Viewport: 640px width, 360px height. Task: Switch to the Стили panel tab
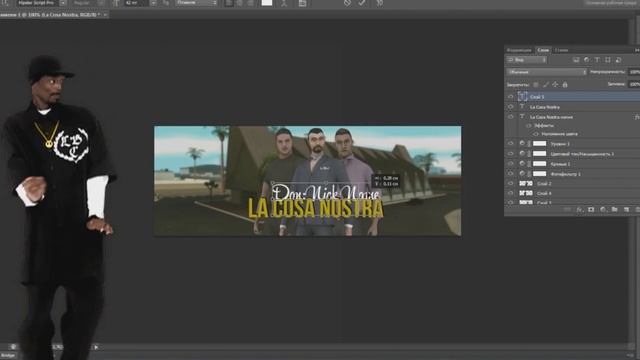point(561,50)
